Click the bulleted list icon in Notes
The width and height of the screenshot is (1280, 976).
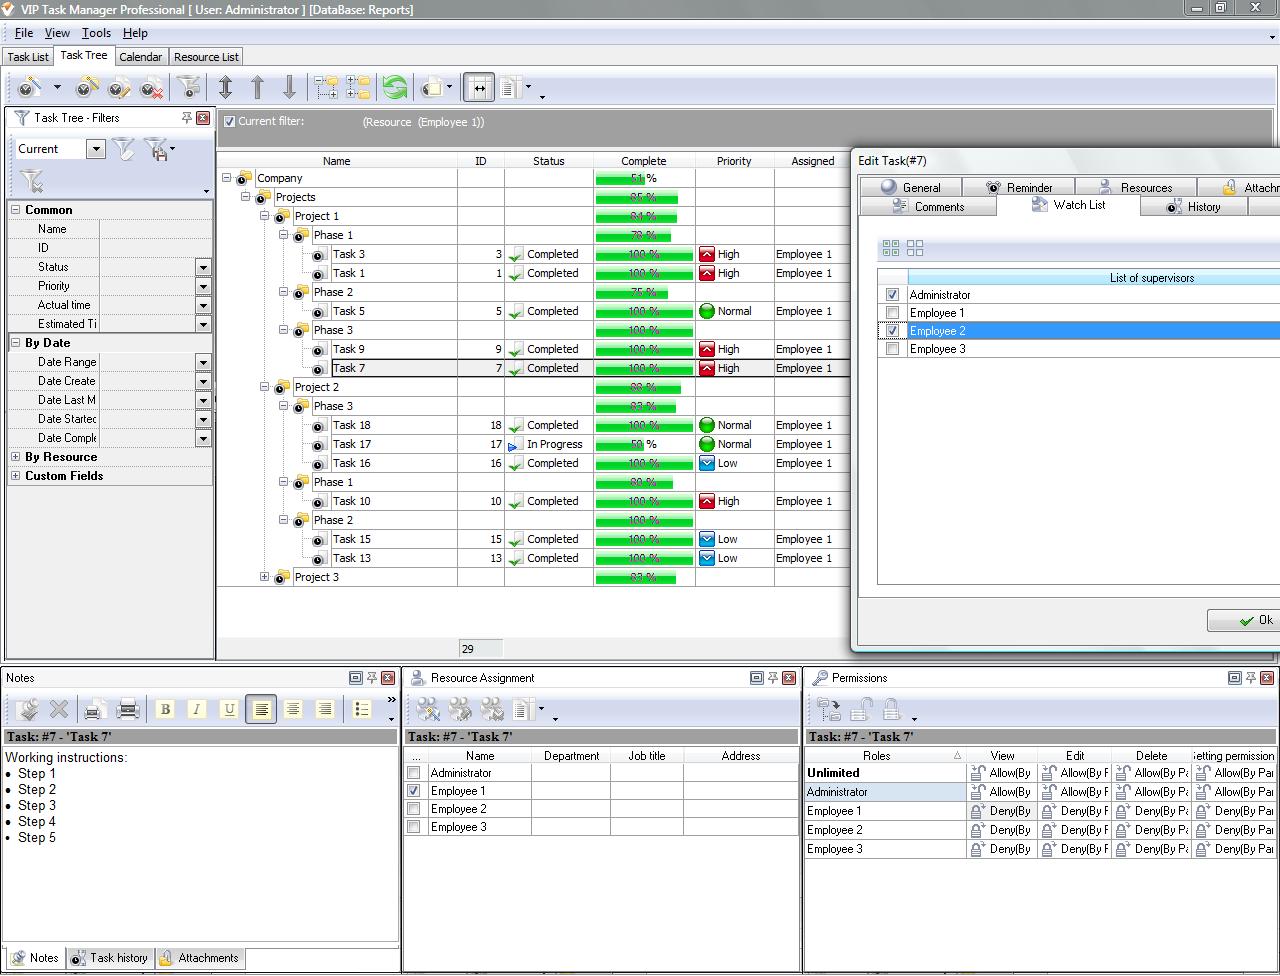tap(362, 710)
